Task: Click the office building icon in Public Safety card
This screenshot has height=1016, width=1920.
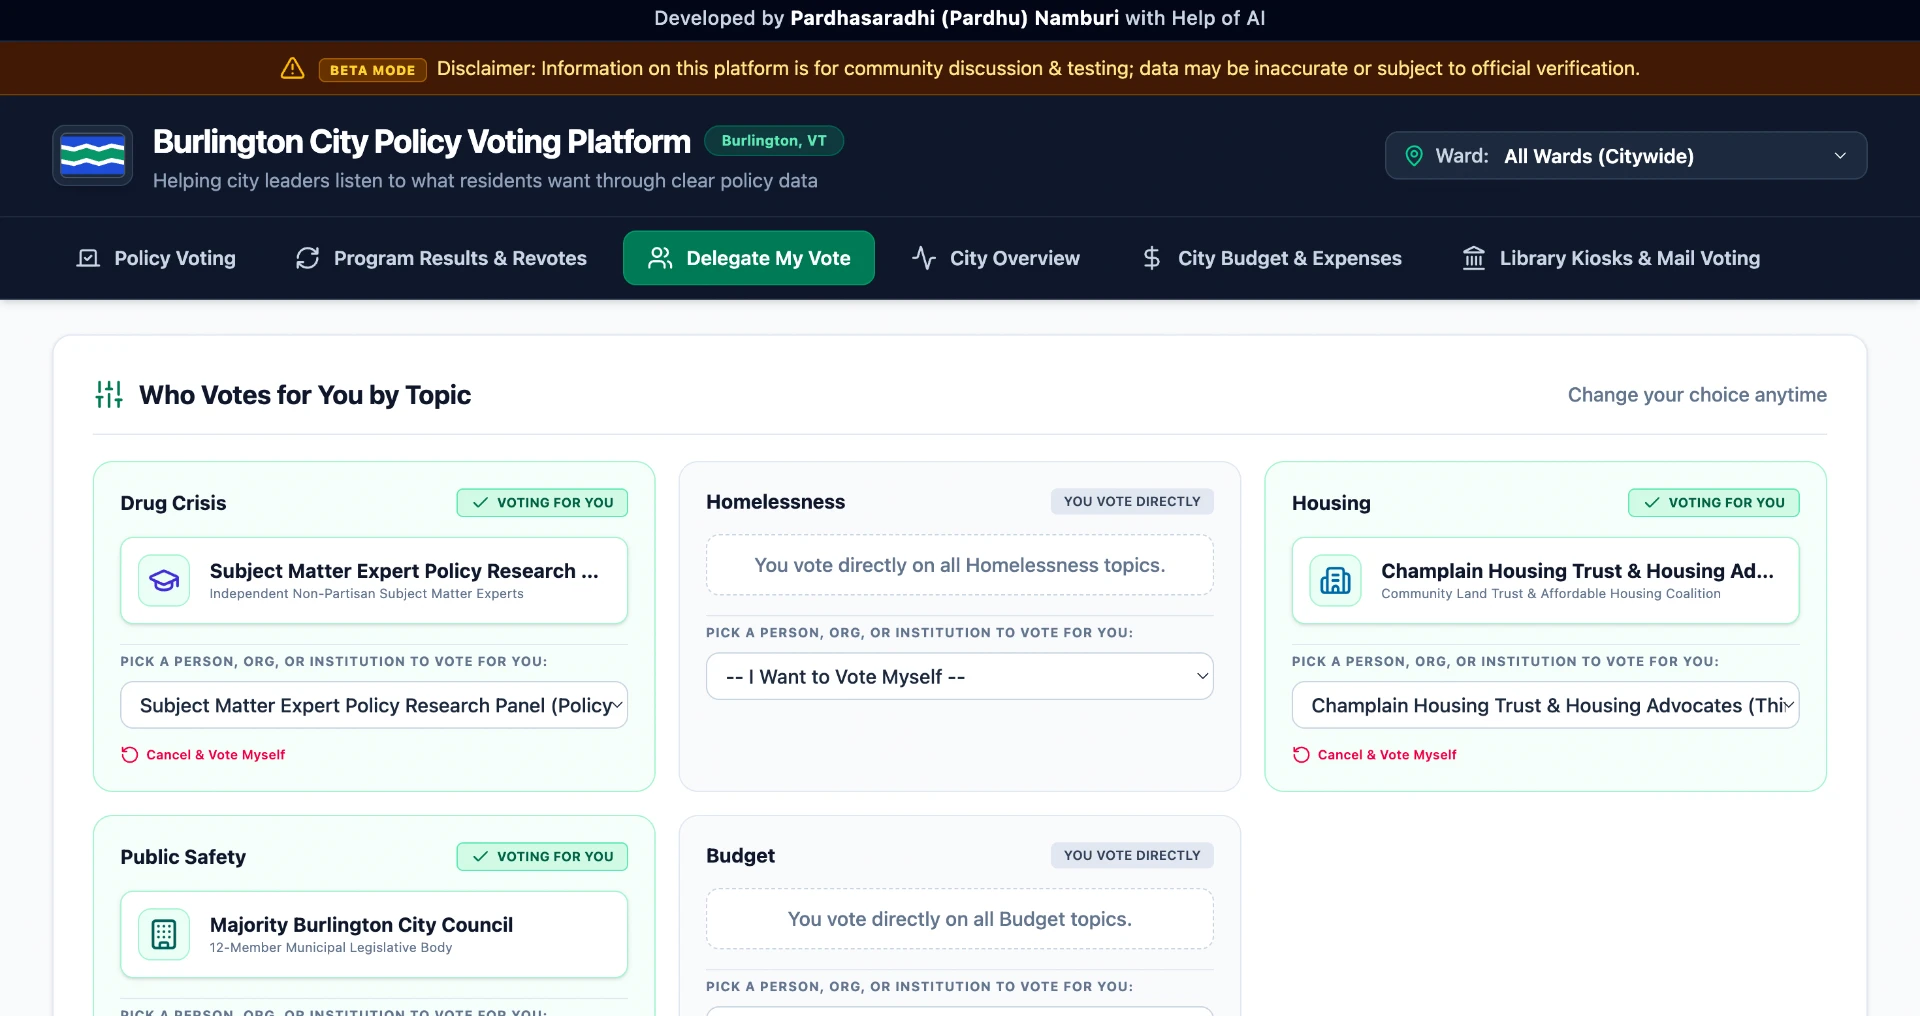Action: (x=164, y=934)
